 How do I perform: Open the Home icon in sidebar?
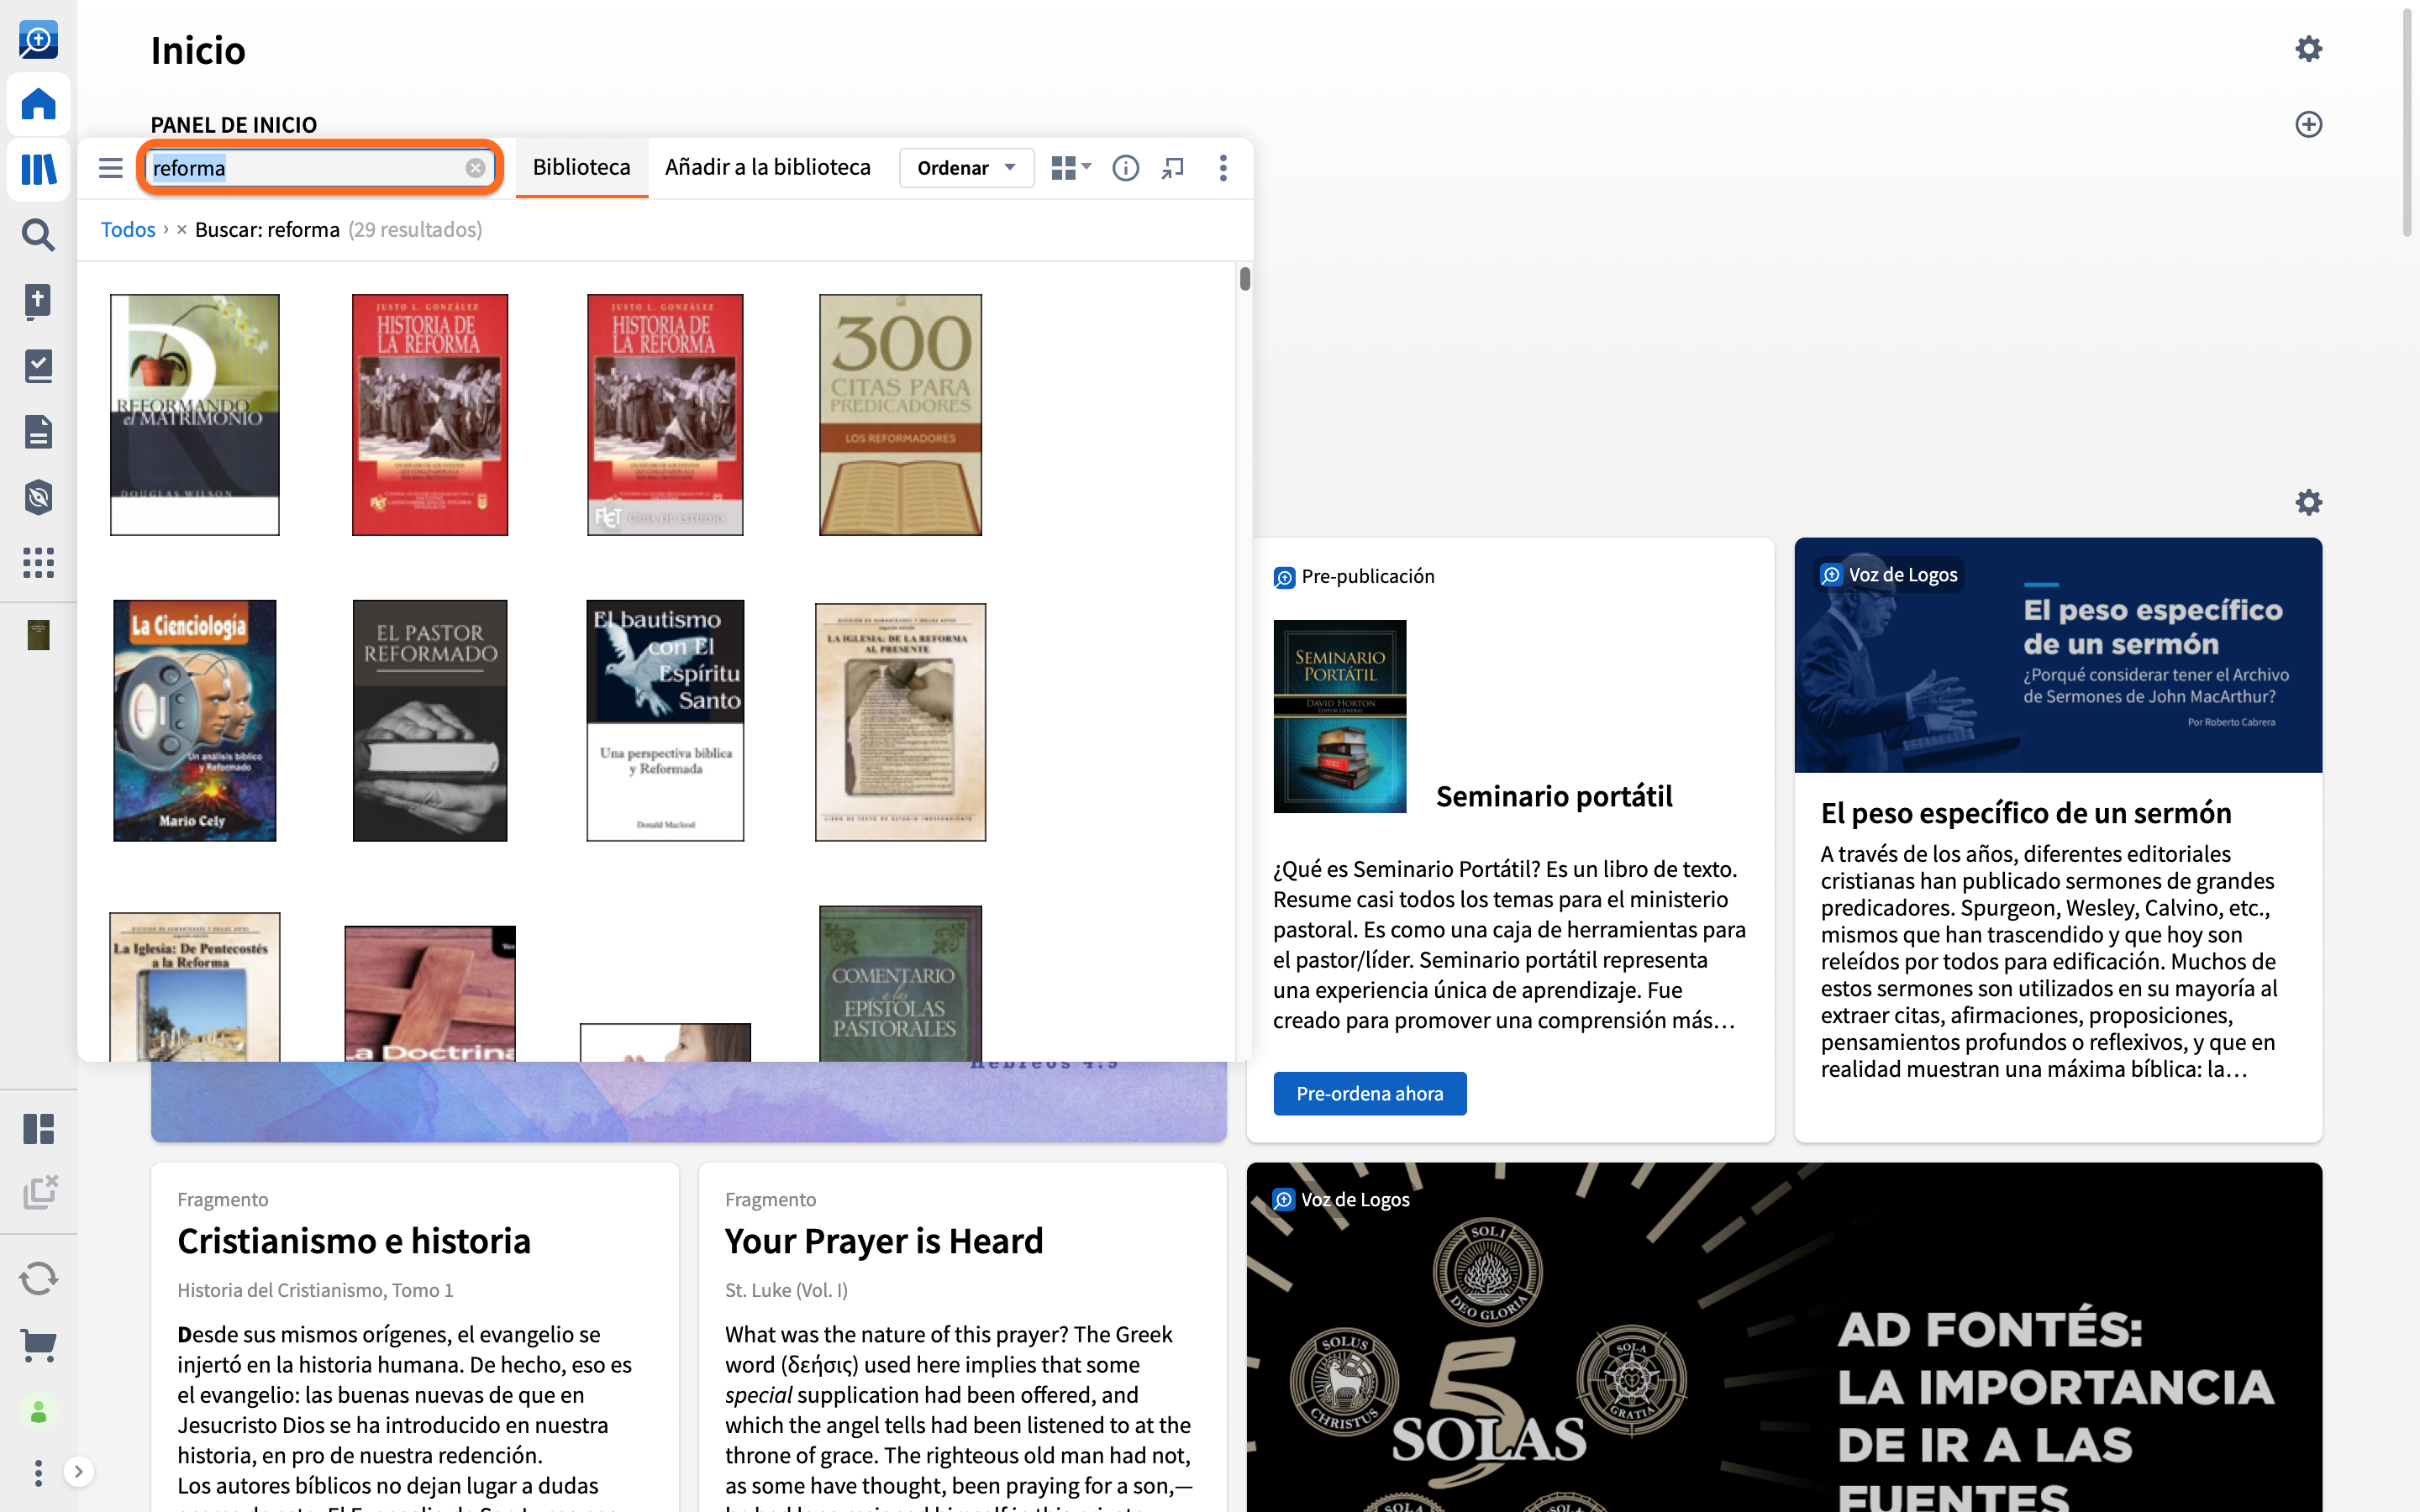[38, 104]
